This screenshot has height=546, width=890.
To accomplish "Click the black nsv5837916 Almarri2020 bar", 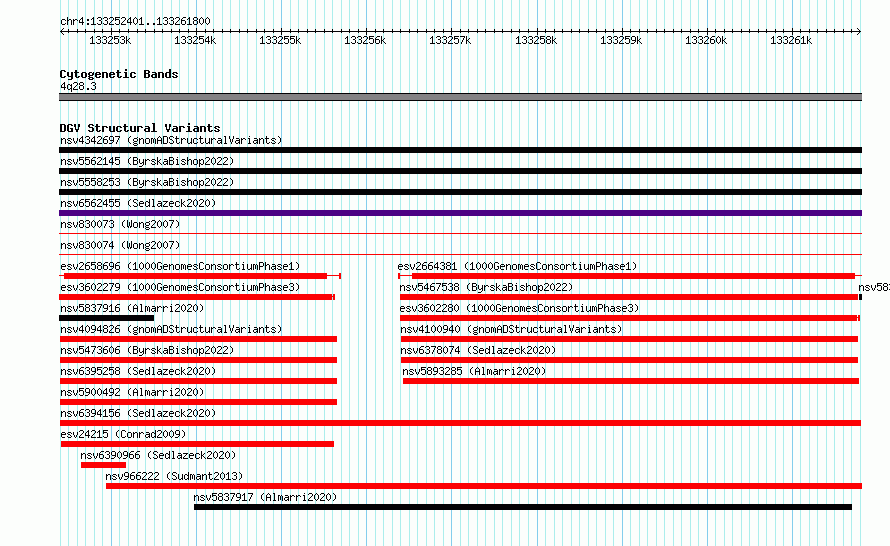I will (106, 318).
